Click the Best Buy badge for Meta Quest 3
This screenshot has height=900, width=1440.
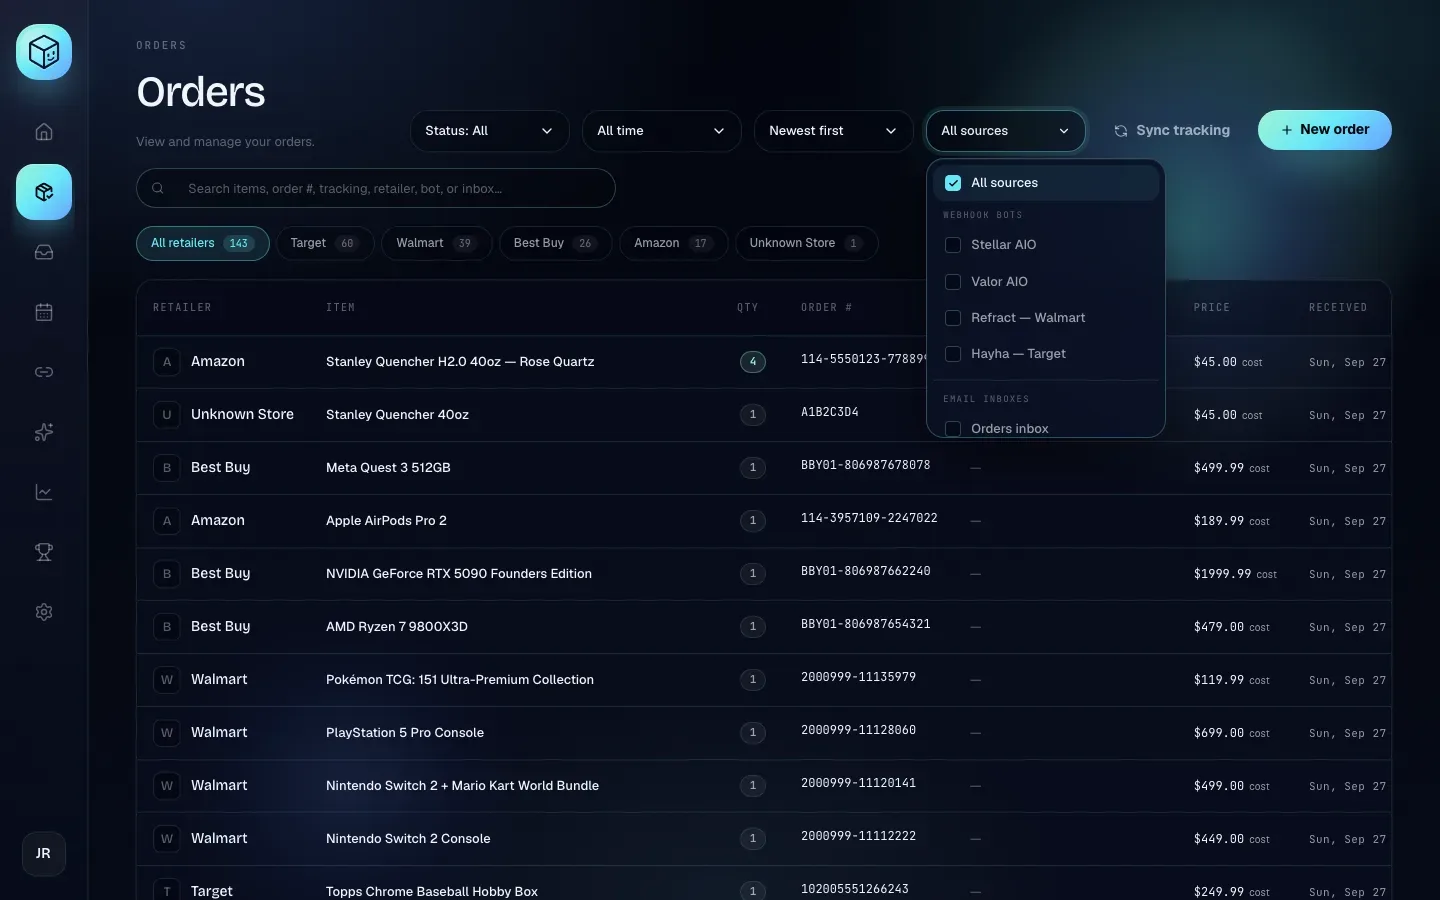pos(167,468)
